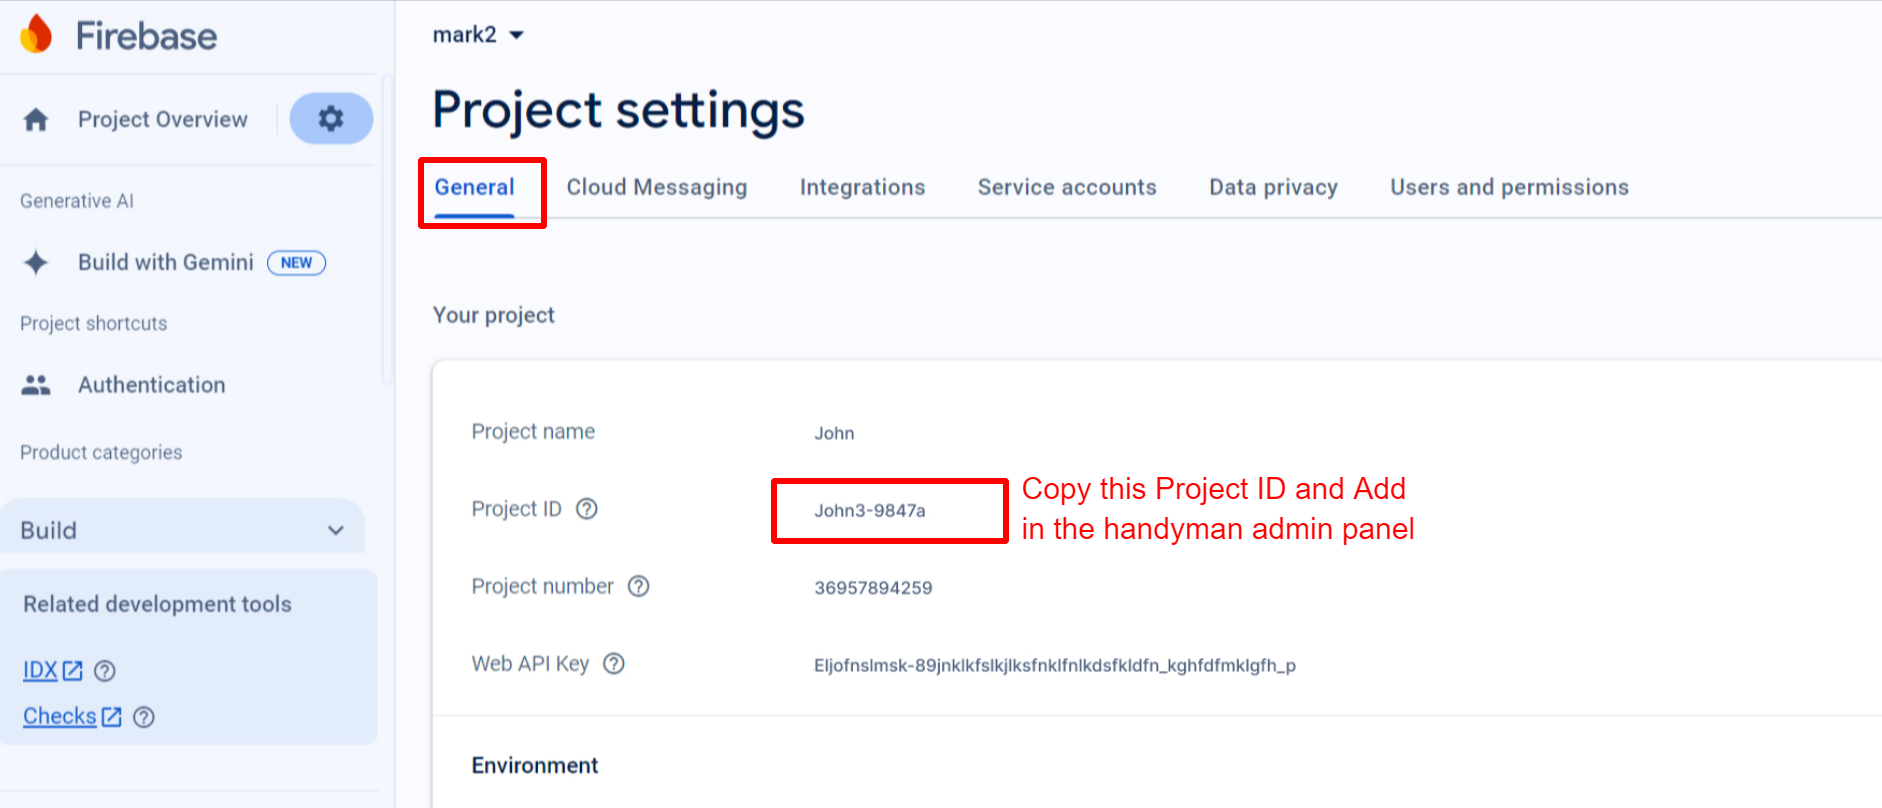Open the IDX link
1882x808 pixels.
pyautogui.click(x=40, y=671)
